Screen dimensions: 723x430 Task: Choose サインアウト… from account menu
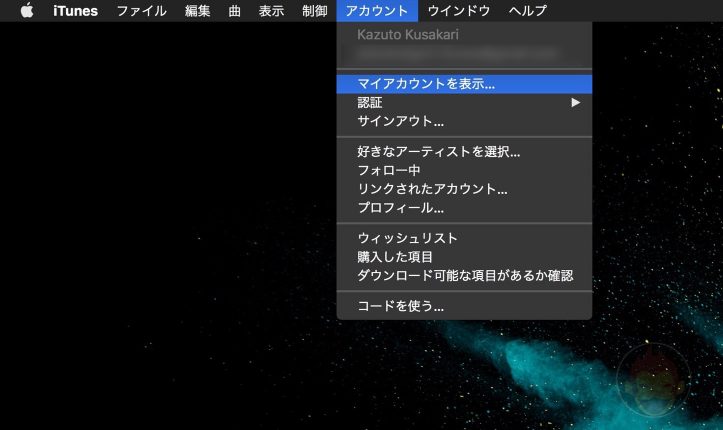coord(464,121)
